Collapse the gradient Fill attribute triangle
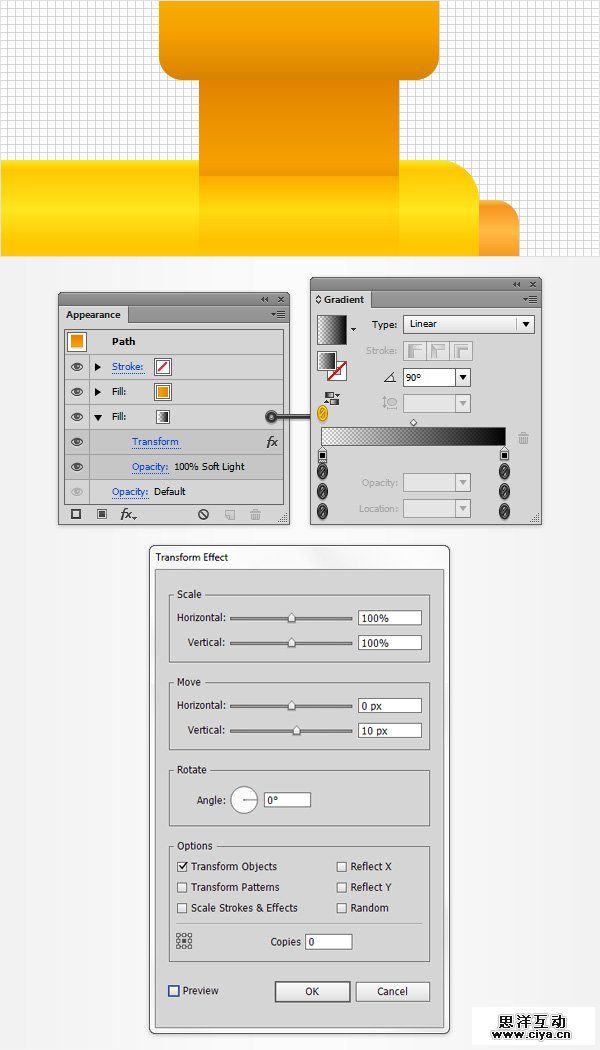This screenshot has width=600, height=1050. click(x=98, y=417)
